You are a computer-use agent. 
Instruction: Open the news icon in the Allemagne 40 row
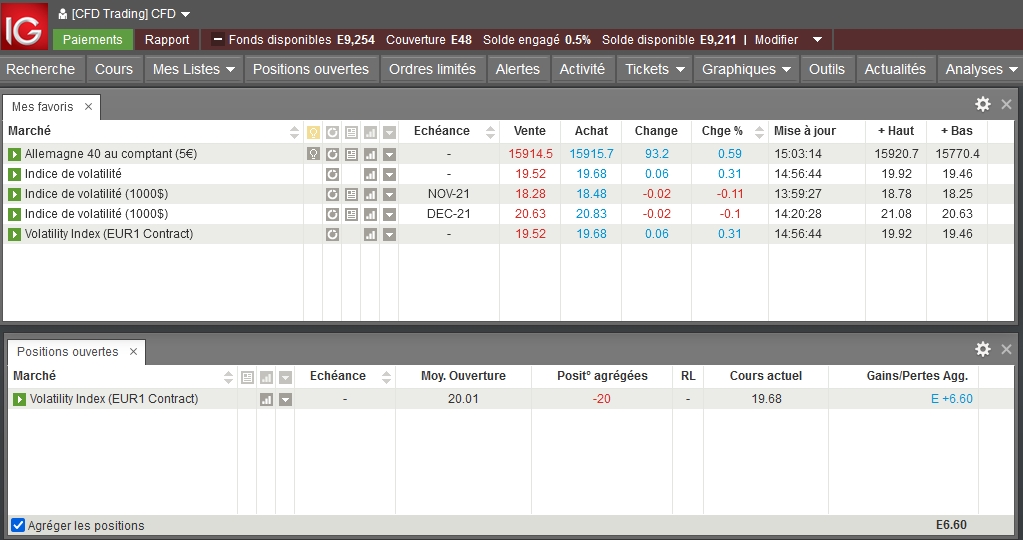coord(351,154)
